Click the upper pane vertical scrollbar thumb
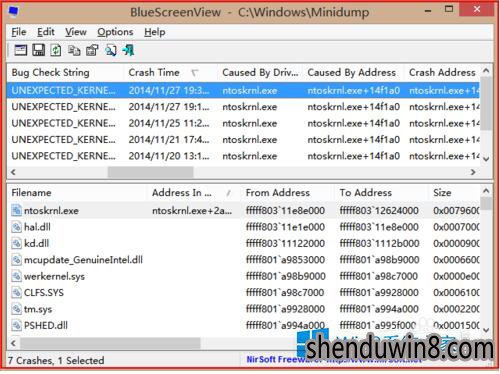The image size is (500, 374). point(486,103)
